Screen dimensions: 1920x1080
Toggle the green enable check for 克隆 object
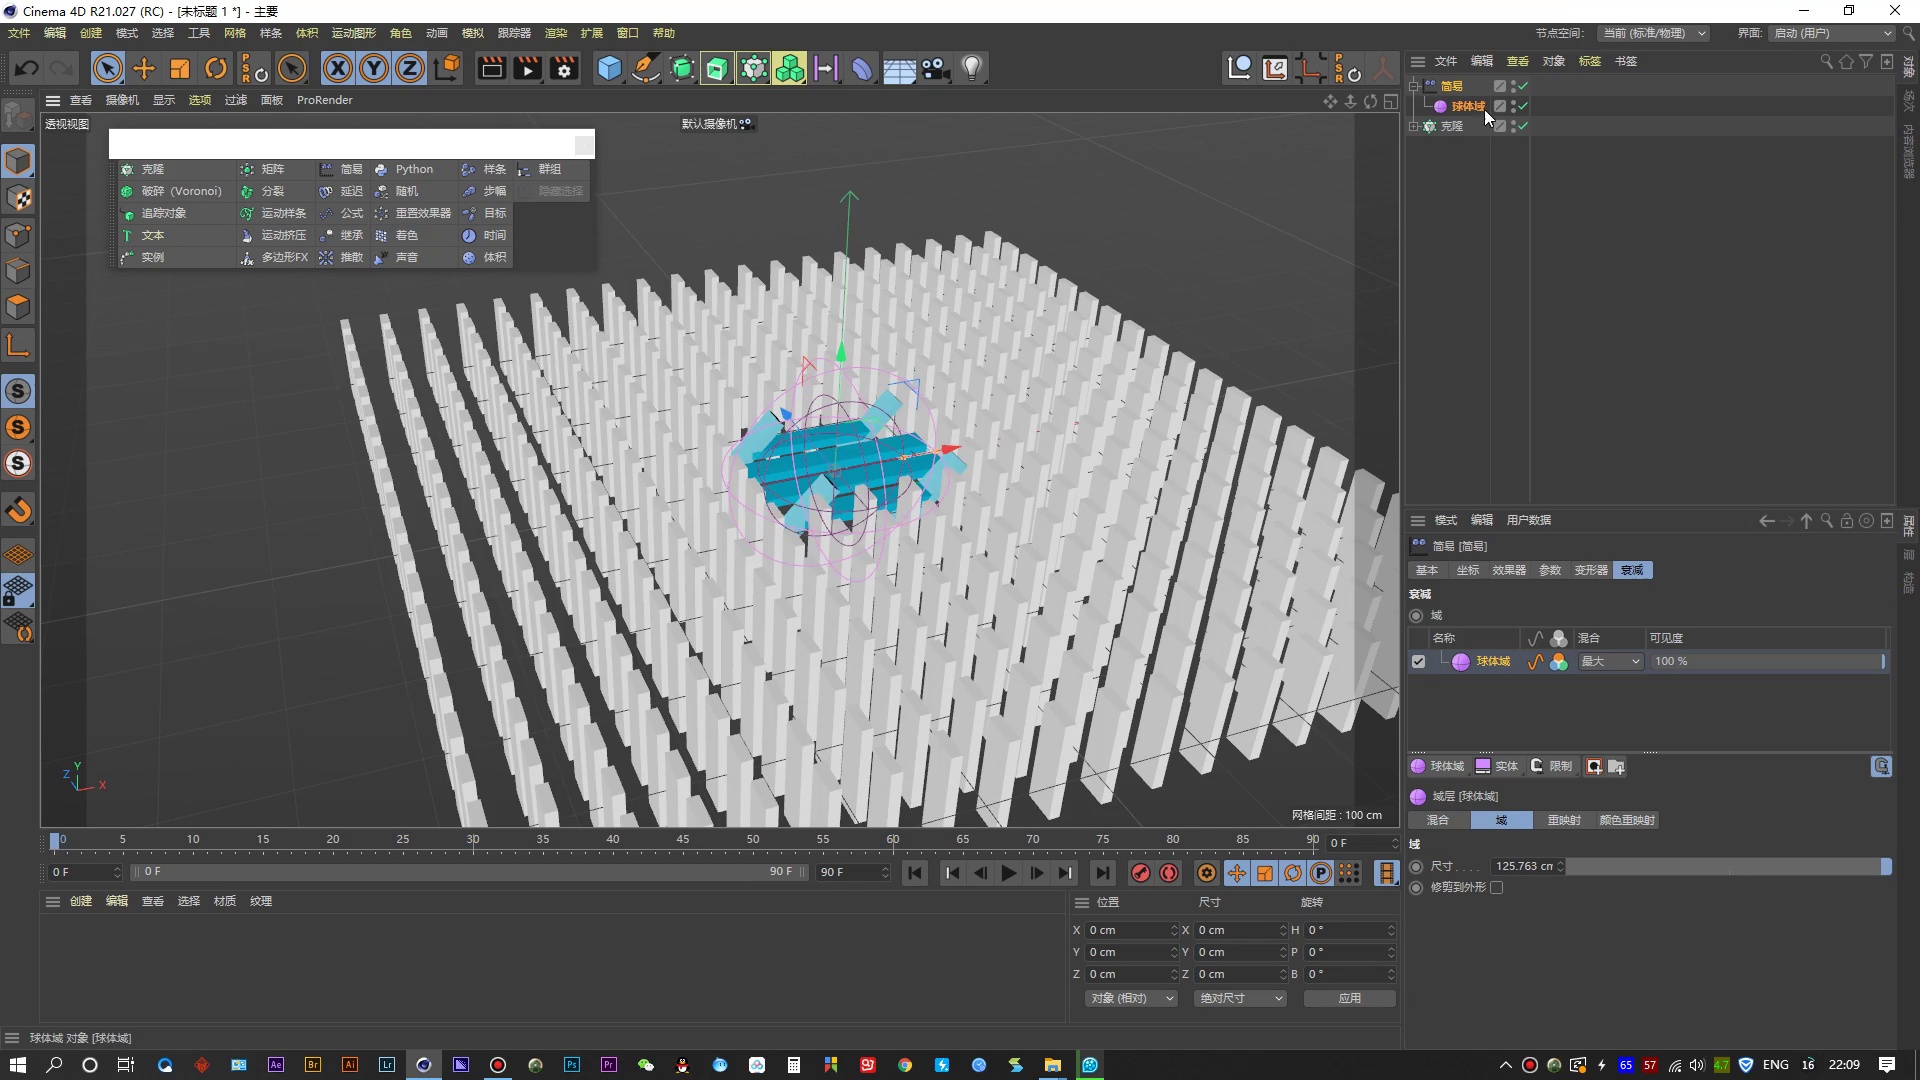pos(1523,126)
